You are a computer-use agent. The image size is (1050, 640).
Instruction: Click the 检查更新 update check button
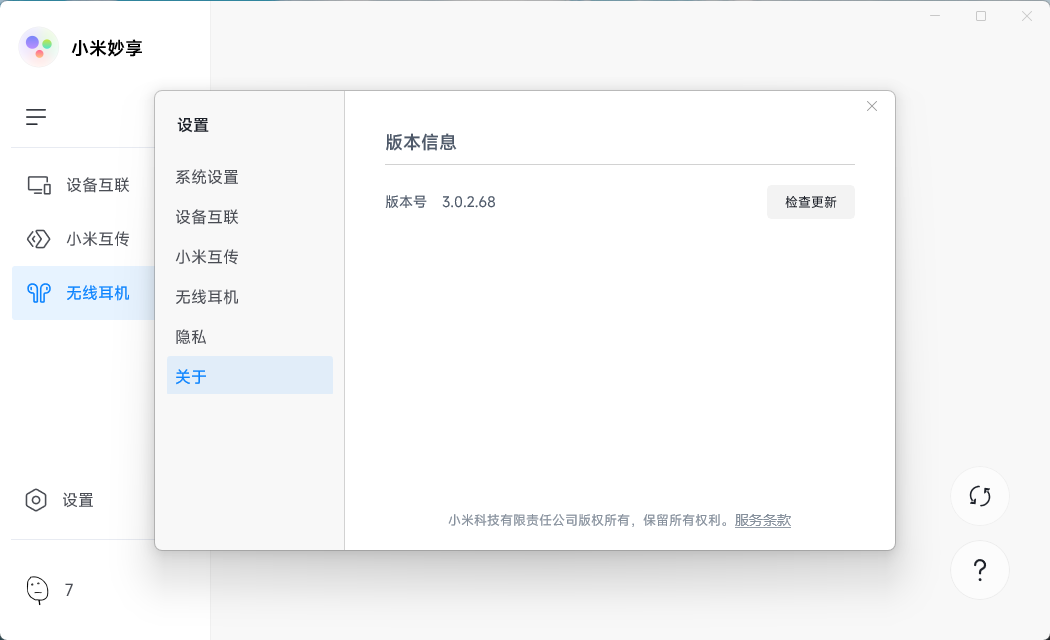click(x=810, y=201)
